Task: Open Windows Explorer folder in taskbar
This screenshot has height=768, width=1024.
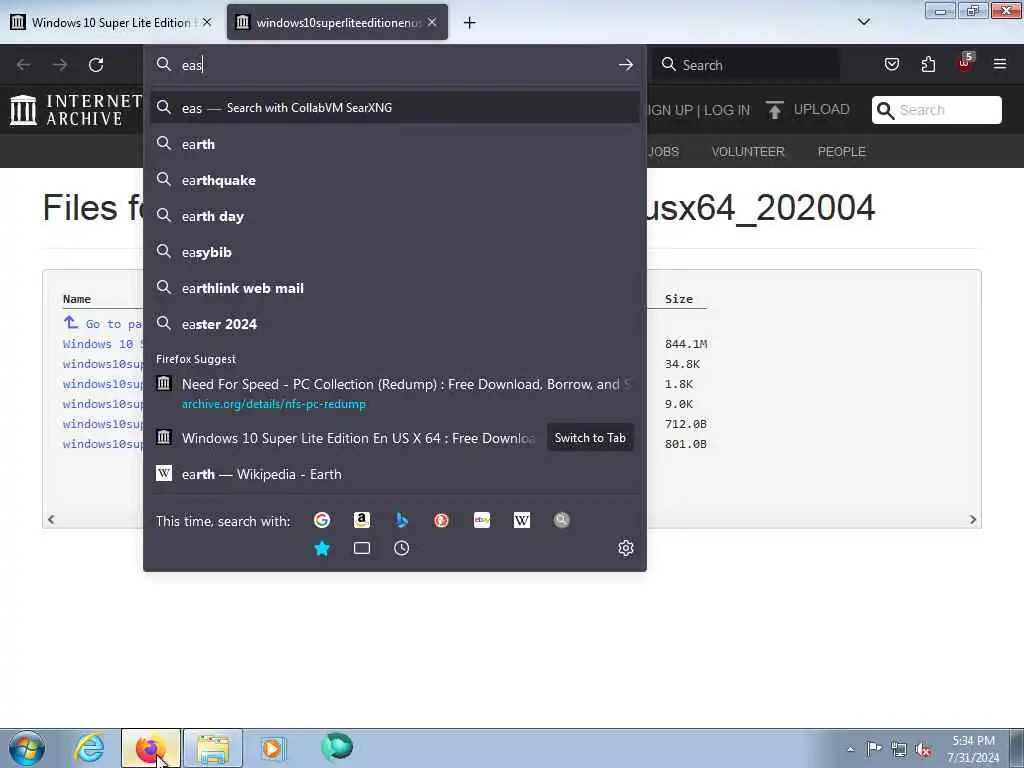Action: pyautogui.click(x=213, y=748)
